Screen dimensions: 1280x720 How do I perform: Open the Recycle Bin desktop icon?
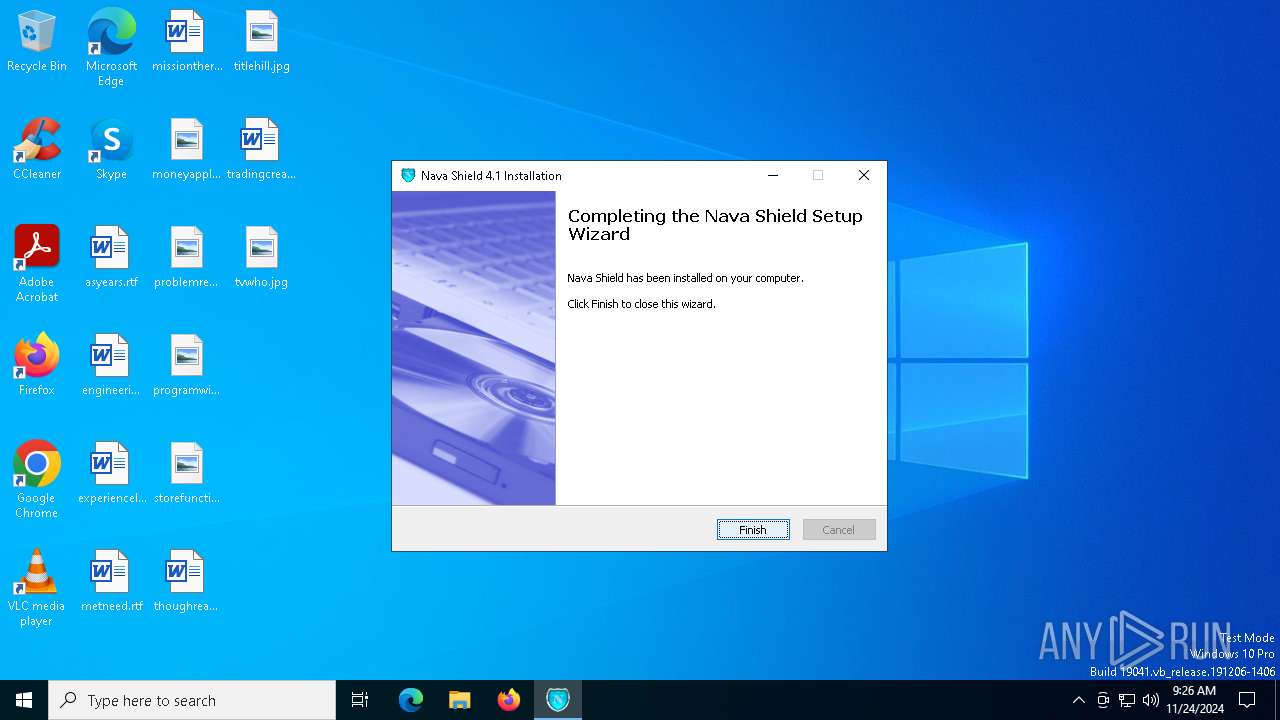click(37, 42)
